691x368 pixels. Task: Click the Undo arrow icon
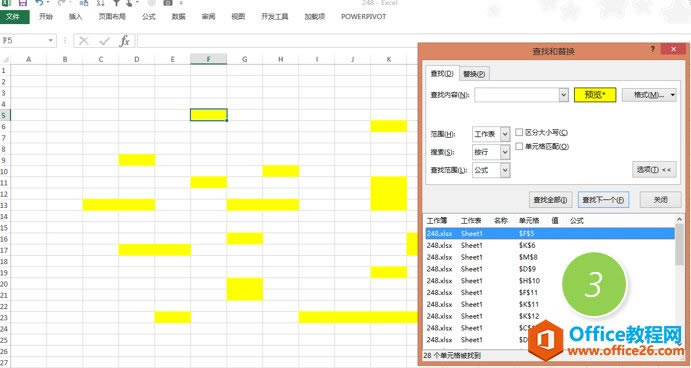(x=40, y=3)
